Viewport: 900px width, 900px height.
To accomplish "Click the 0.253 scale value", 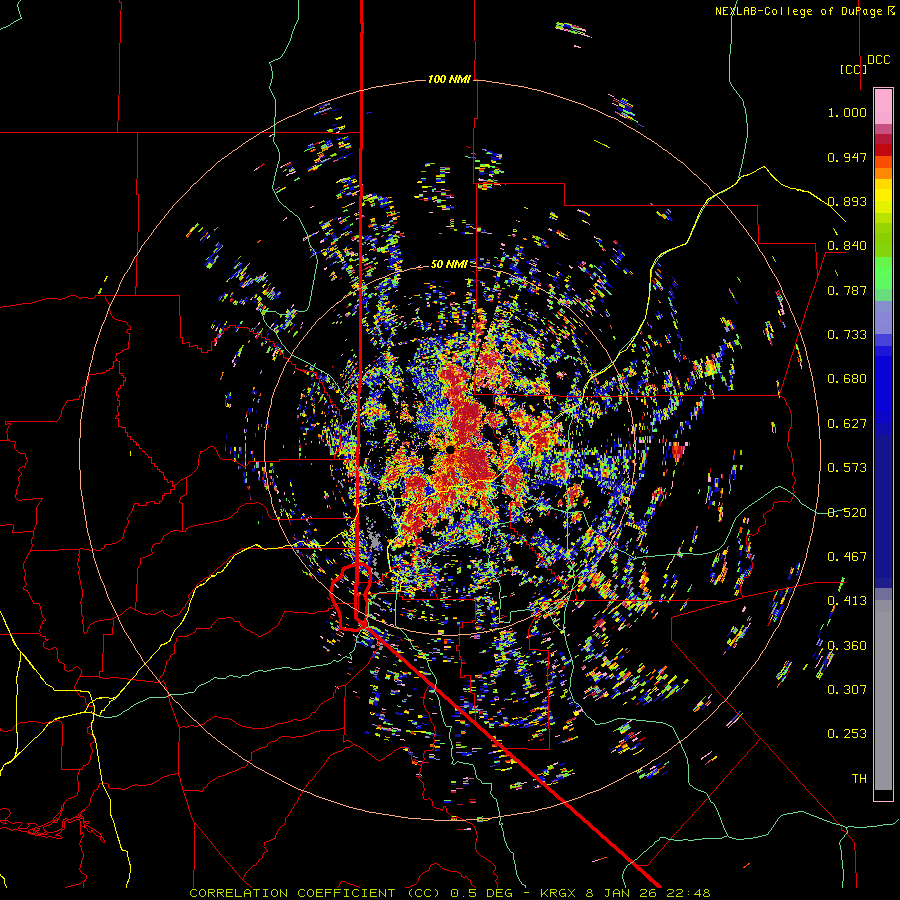I will point(847,734).
